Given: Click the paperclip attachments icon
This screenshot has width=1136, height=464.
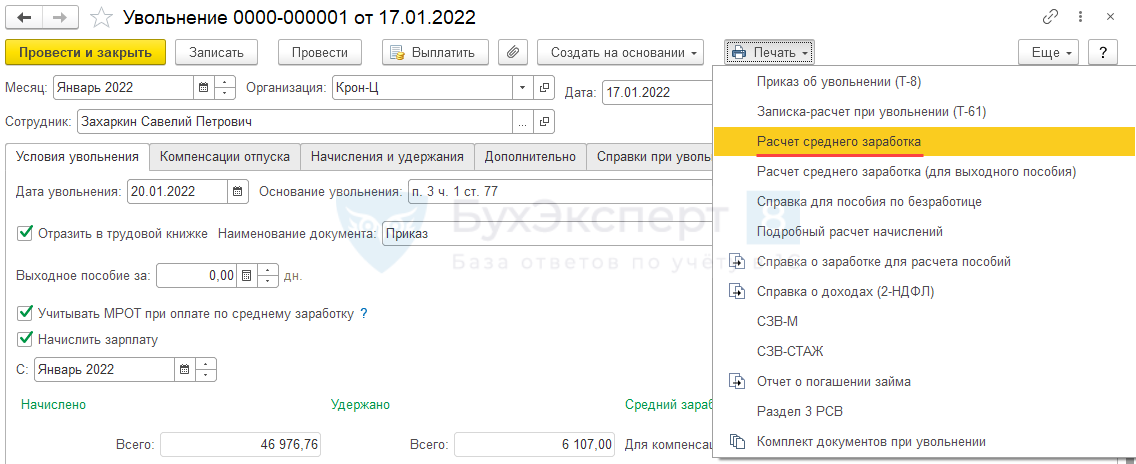Looking at the screenshot, I should tap(512, 53).
